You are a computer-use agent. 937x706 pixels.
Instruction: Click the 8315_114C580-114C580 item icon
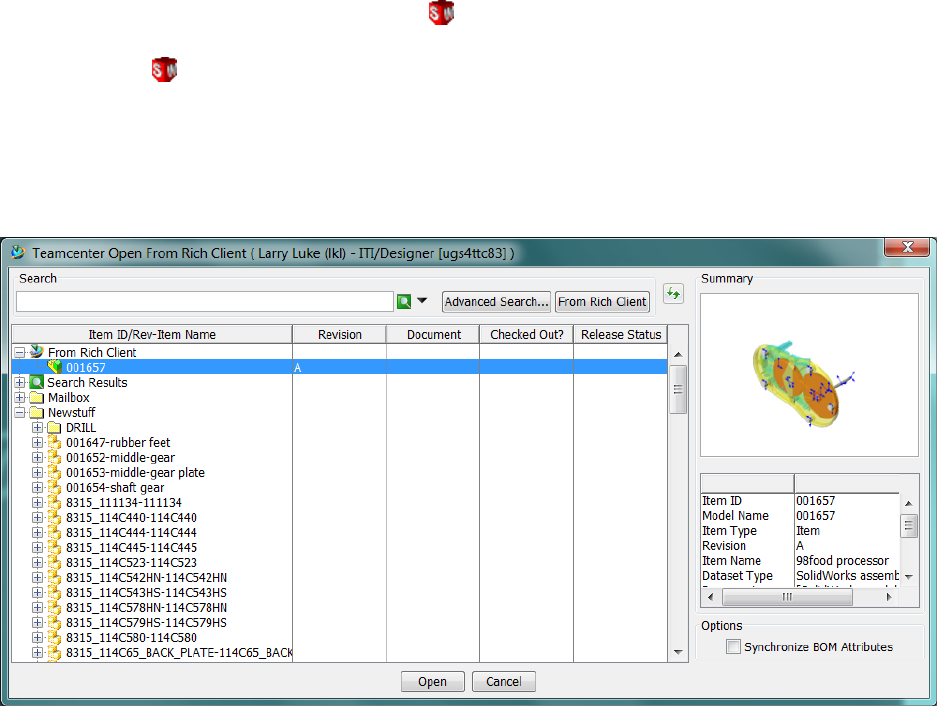coord(55,637)
